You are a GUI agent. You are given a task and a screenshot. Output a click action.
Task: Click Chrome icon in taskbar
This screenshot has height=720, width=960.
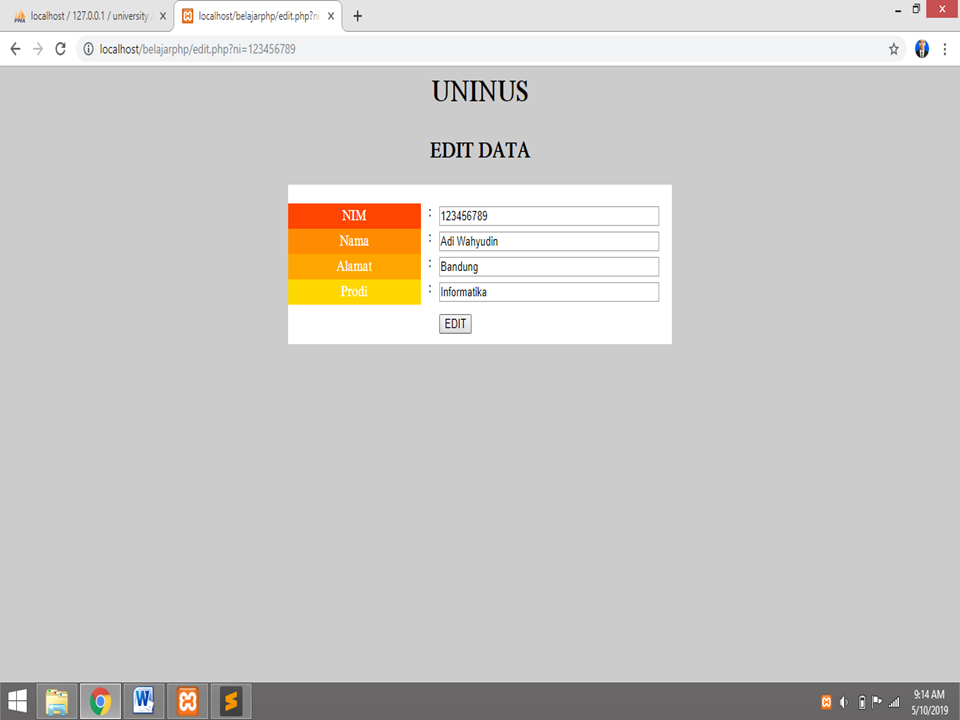click(x=100, y=701)
